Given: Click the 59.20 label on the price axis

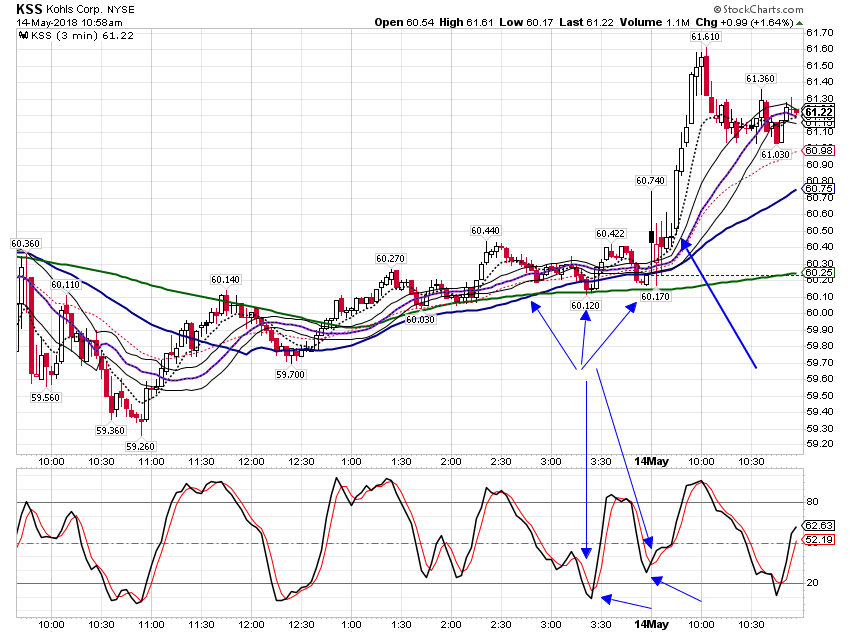Looking at the screenshot, I should click(820, 444).
